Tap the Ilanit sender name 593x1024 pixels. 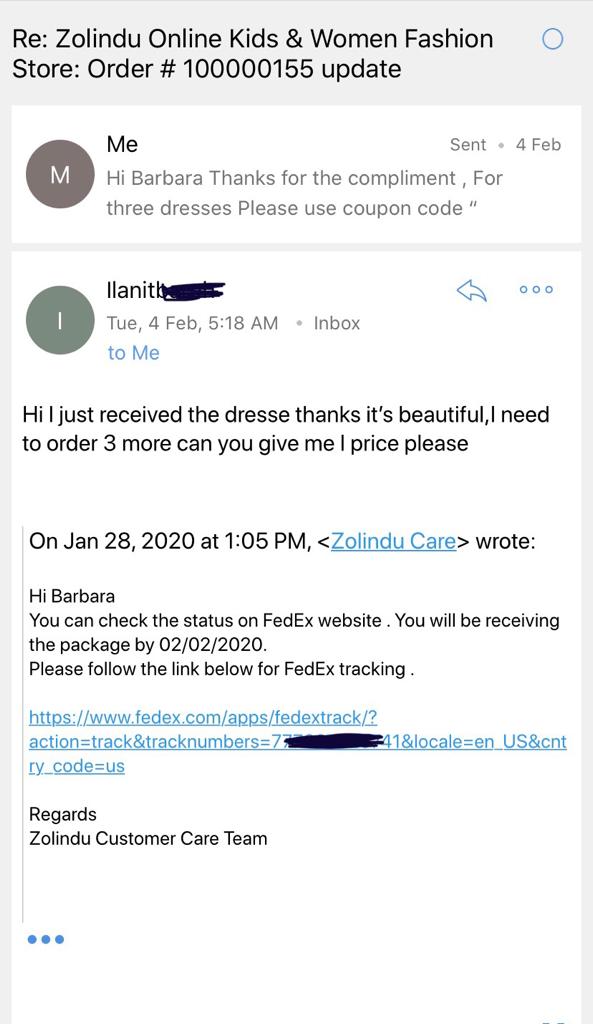pos(166,289)
